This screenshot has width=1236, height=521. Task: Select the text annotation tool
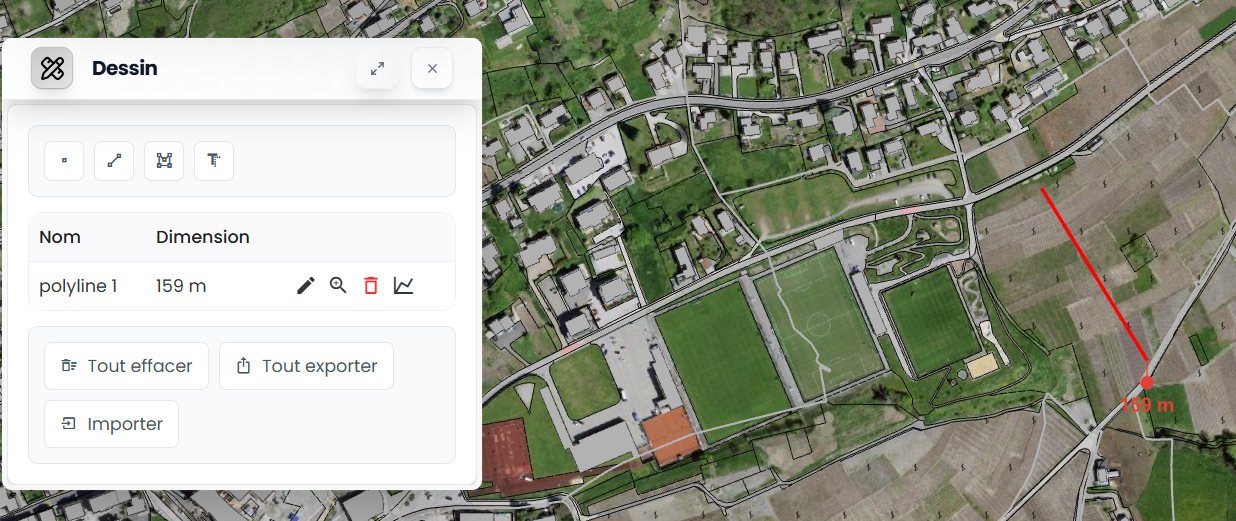(x=214, y=161)
